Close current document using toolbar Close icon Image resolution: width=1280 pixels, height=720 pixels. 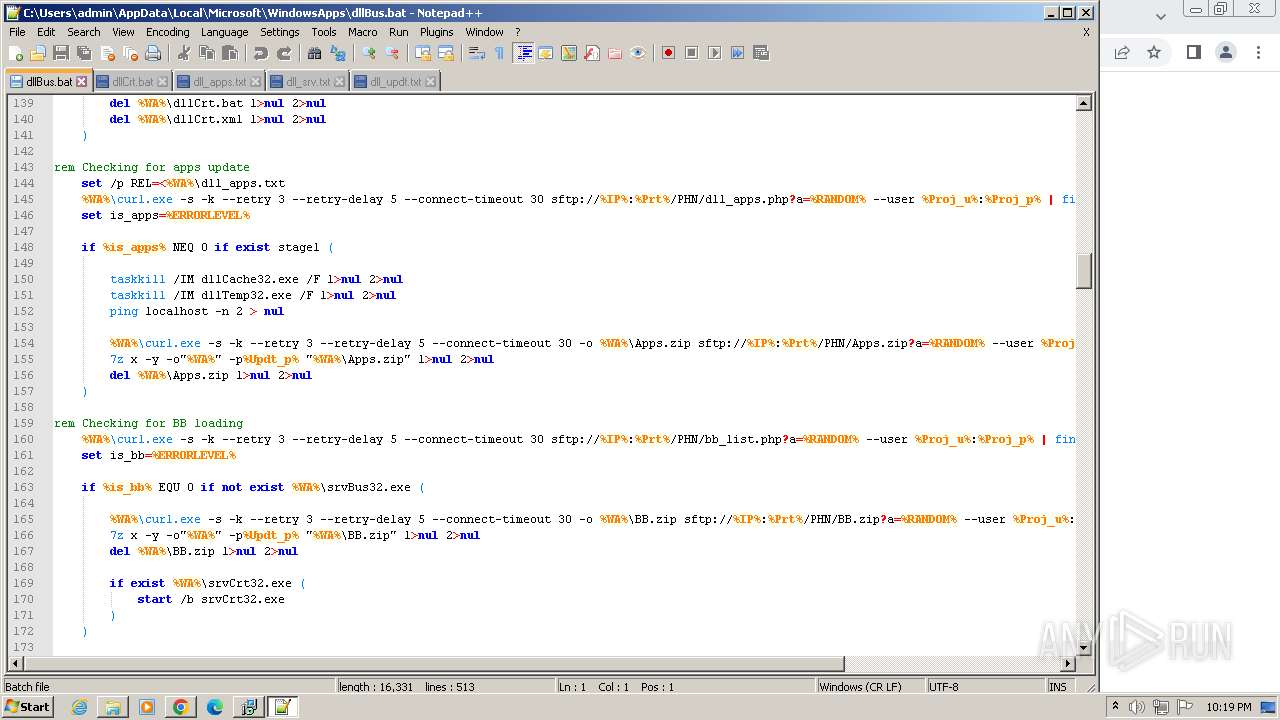[x=107, y=53]
